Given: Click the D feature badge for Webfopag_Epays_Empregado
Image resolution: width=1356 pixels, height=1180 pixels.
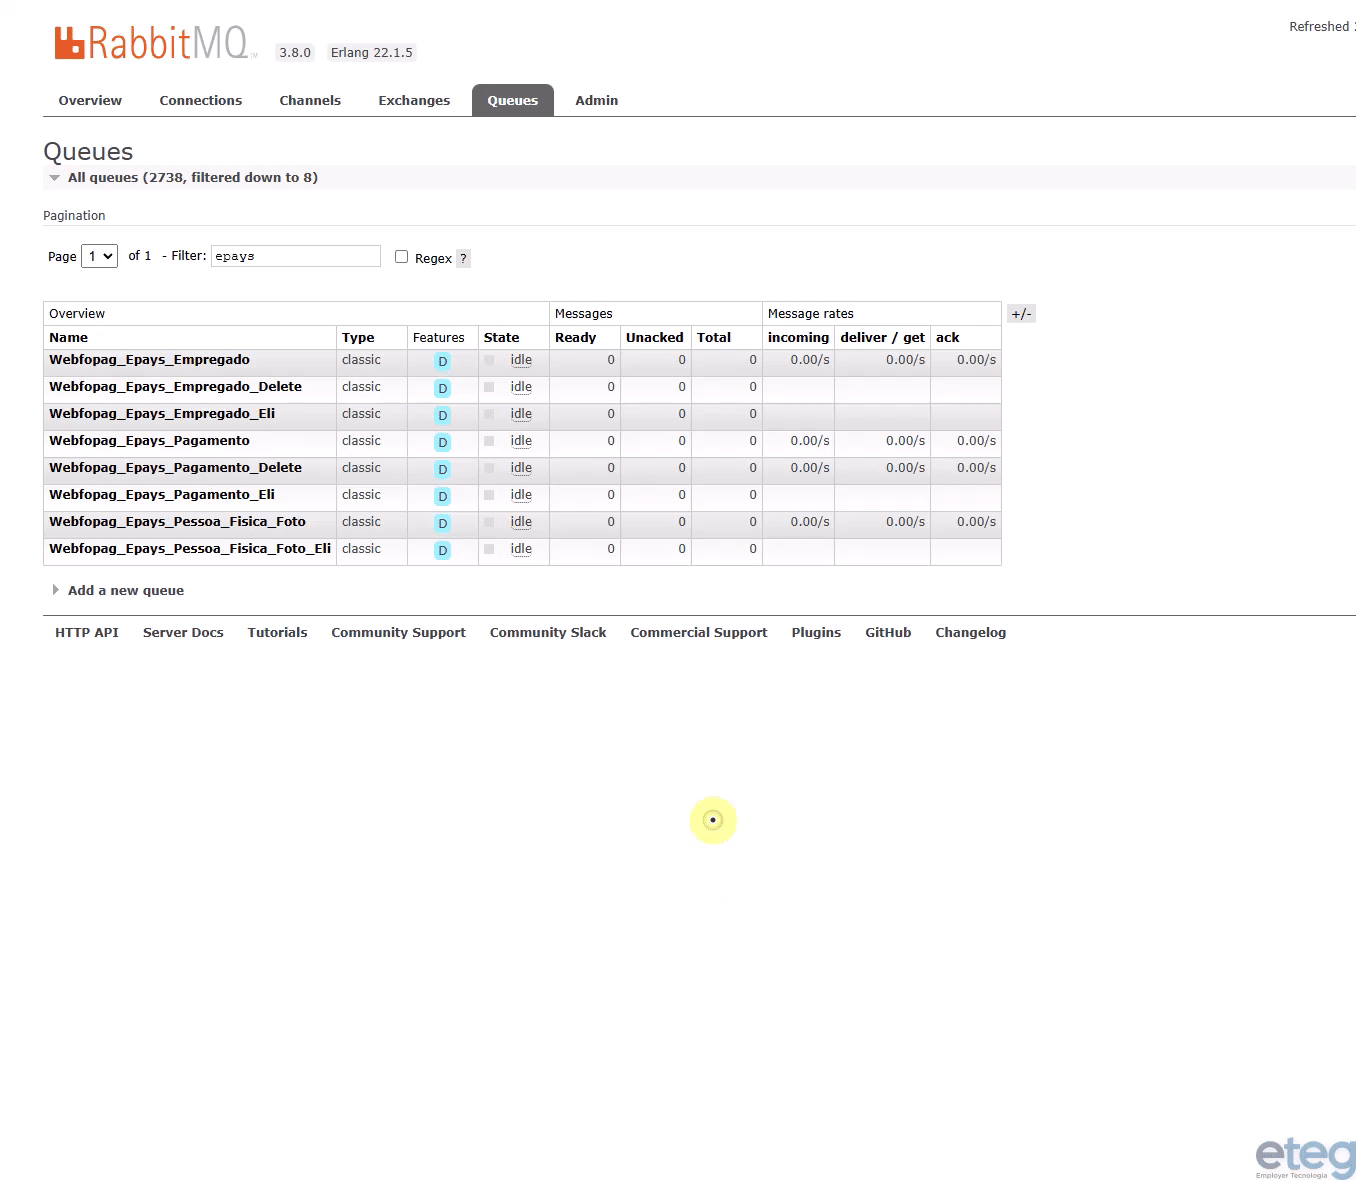Looking at the screenshot, I should (442, 362).
